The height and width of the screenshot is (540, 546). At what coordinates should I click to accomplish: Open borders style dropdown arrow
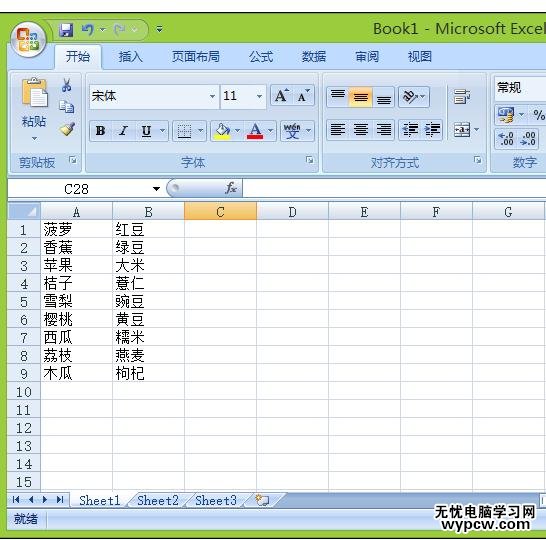point(201,131)
